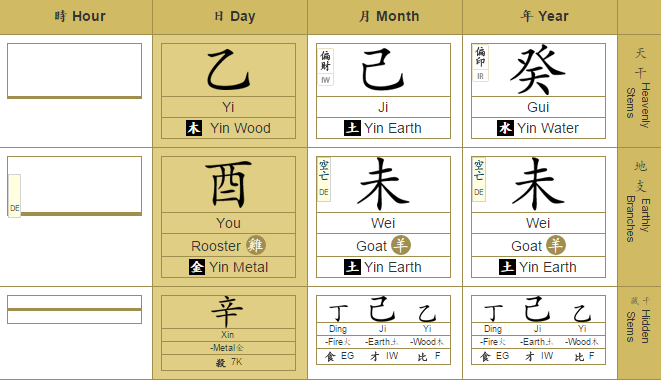Click the 癸 Gui Year stem character
The image size is (661, 382).
pos(538,70)
